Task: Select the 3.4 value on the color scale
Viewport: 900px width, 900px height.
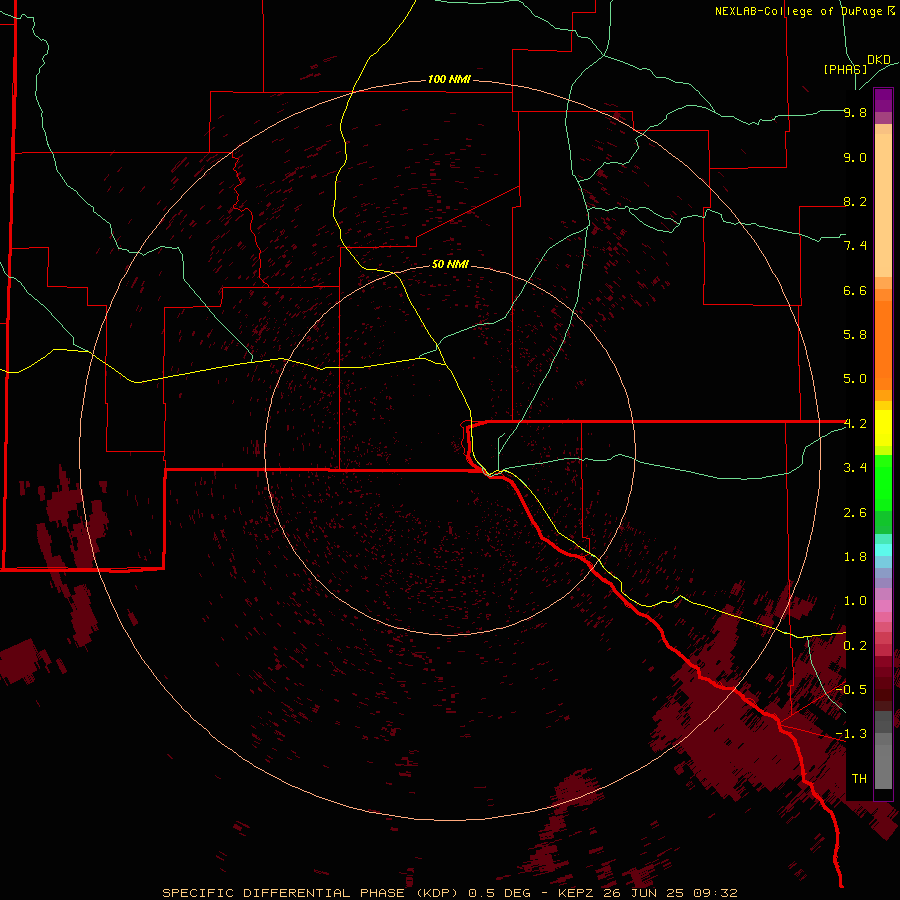Action: pyautogui.click(x=855, y=468)
